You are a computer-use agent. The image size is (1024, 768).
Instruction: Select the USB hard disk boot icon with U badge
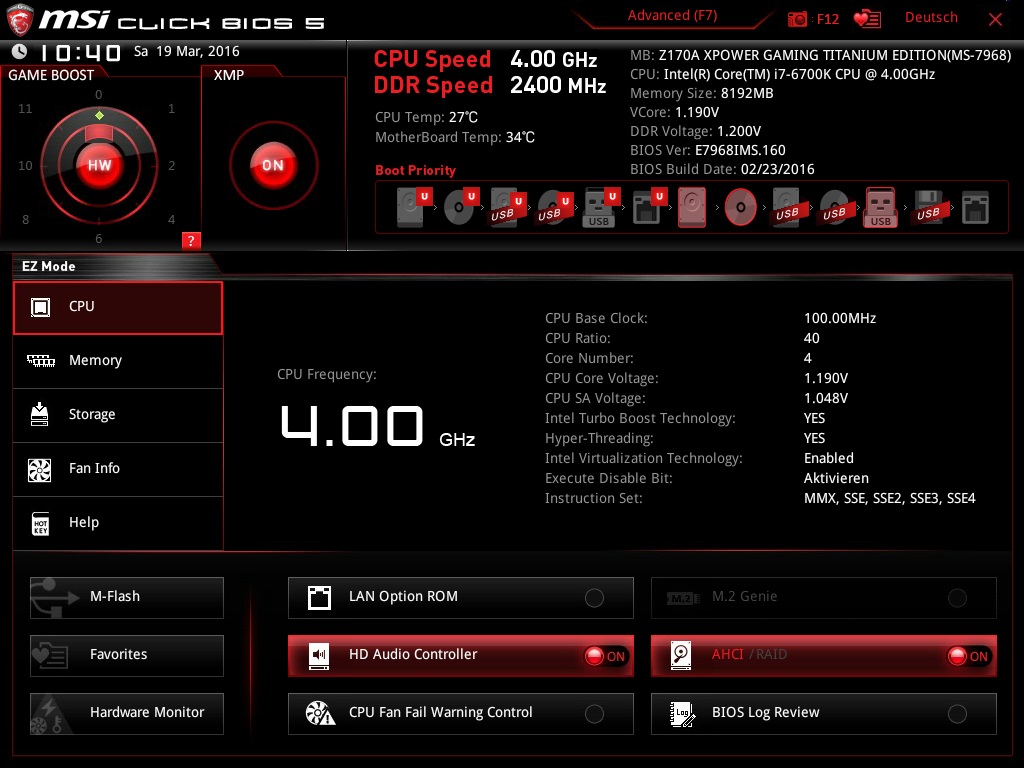coord(507,207)
